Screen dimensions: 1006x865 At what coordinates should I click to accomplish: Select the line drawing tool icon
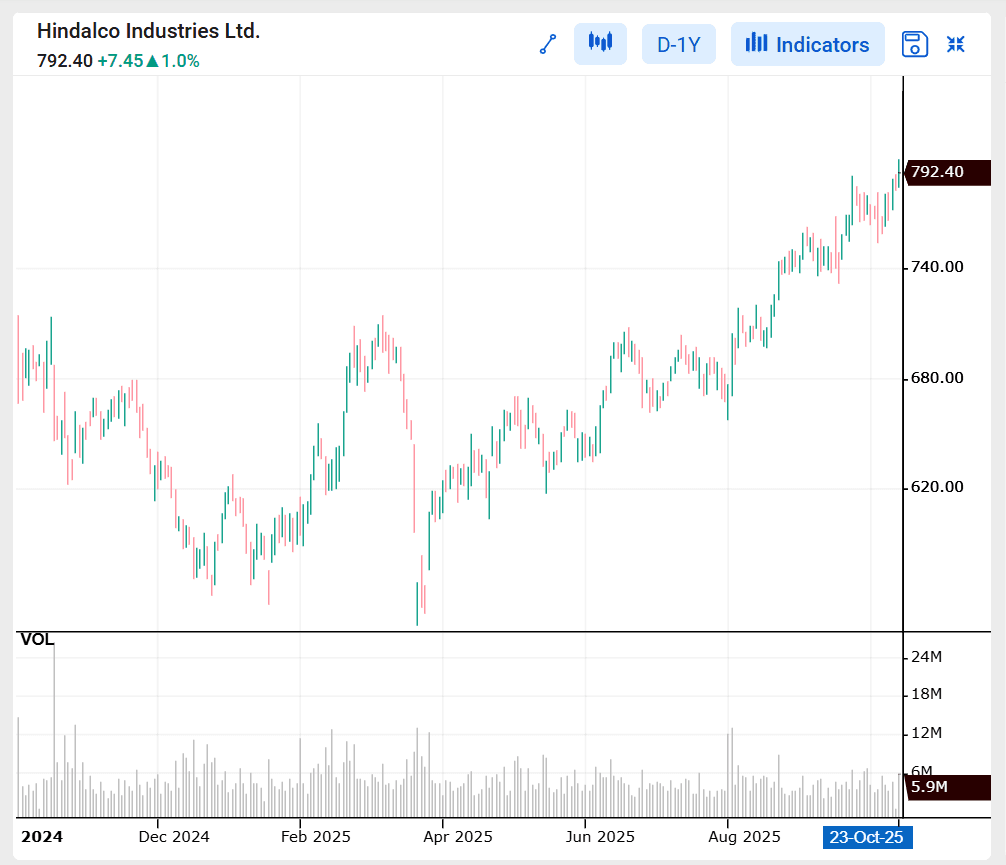click(548, 44)
